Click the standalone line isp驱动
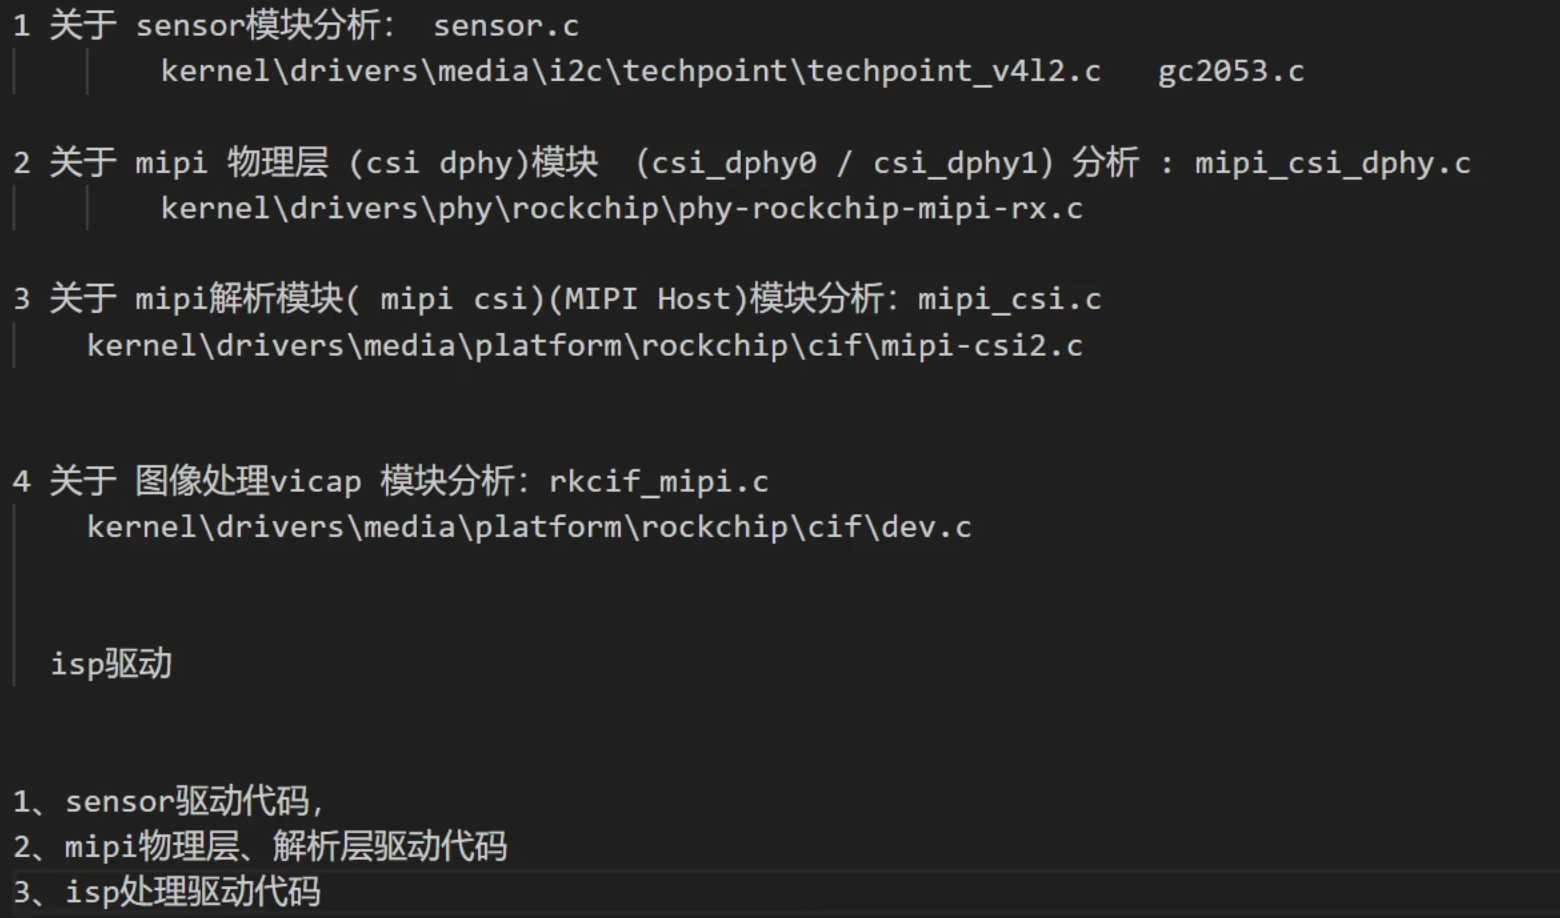Image resolution: width=1560 pixels, height=918 pixels. [111, 663]
